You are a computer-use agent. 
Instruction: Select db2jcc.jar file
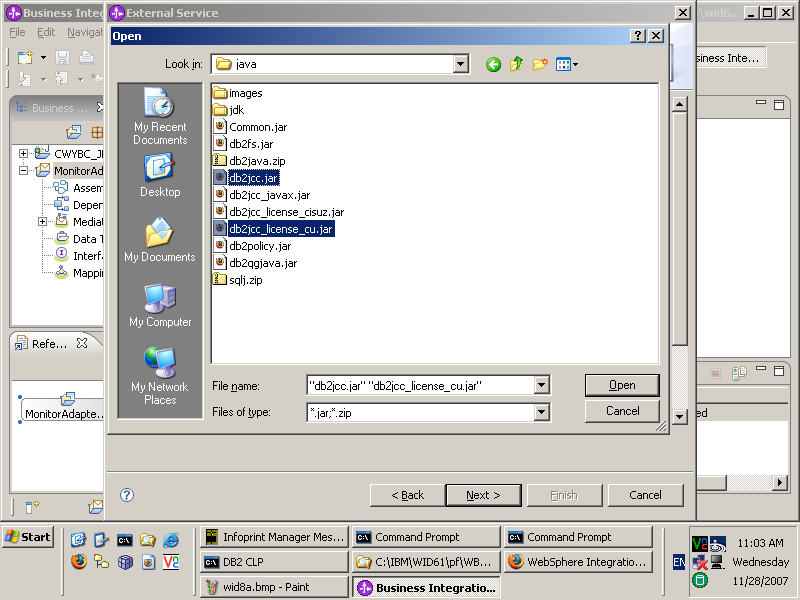[x=246, y=178]
